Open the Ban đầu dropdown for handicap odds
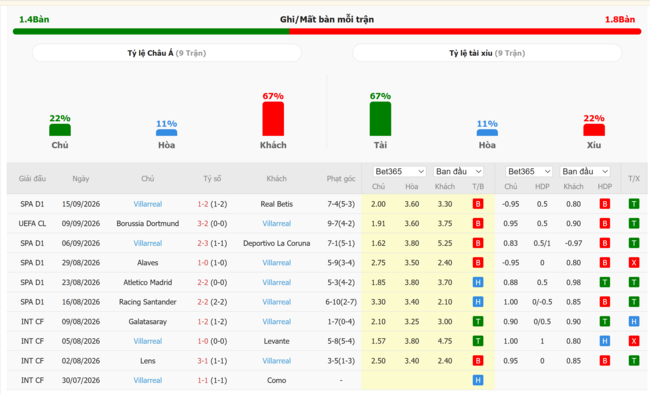Viewport: 650px width, 395px height. [x=585, y=171]
